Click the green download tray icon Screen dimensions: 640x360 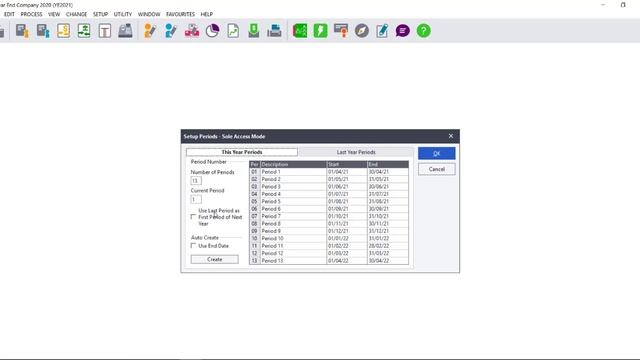253,31
